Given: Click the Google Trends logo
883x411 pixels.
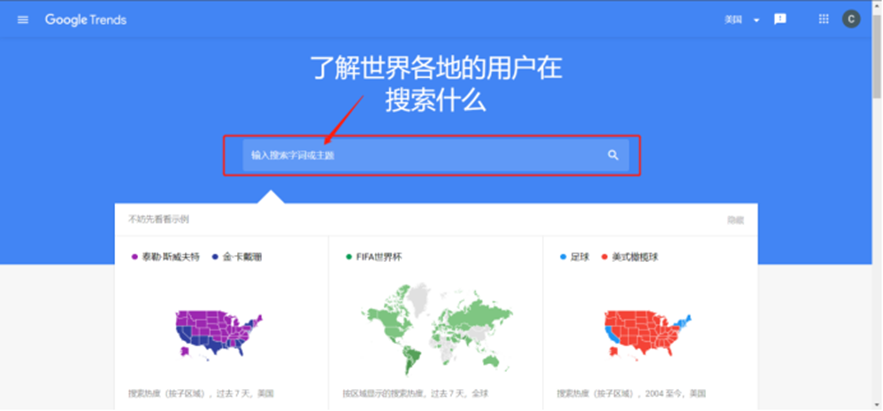Looking at the screenshot, I should [x=86, y=20].
